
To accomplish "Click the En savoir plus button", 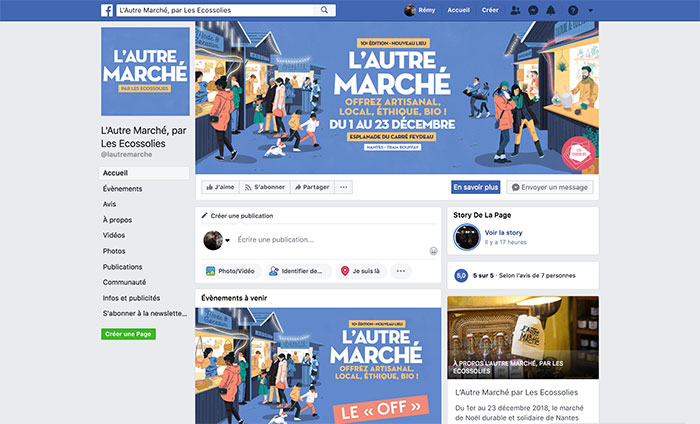I will (x=475, y=187).
